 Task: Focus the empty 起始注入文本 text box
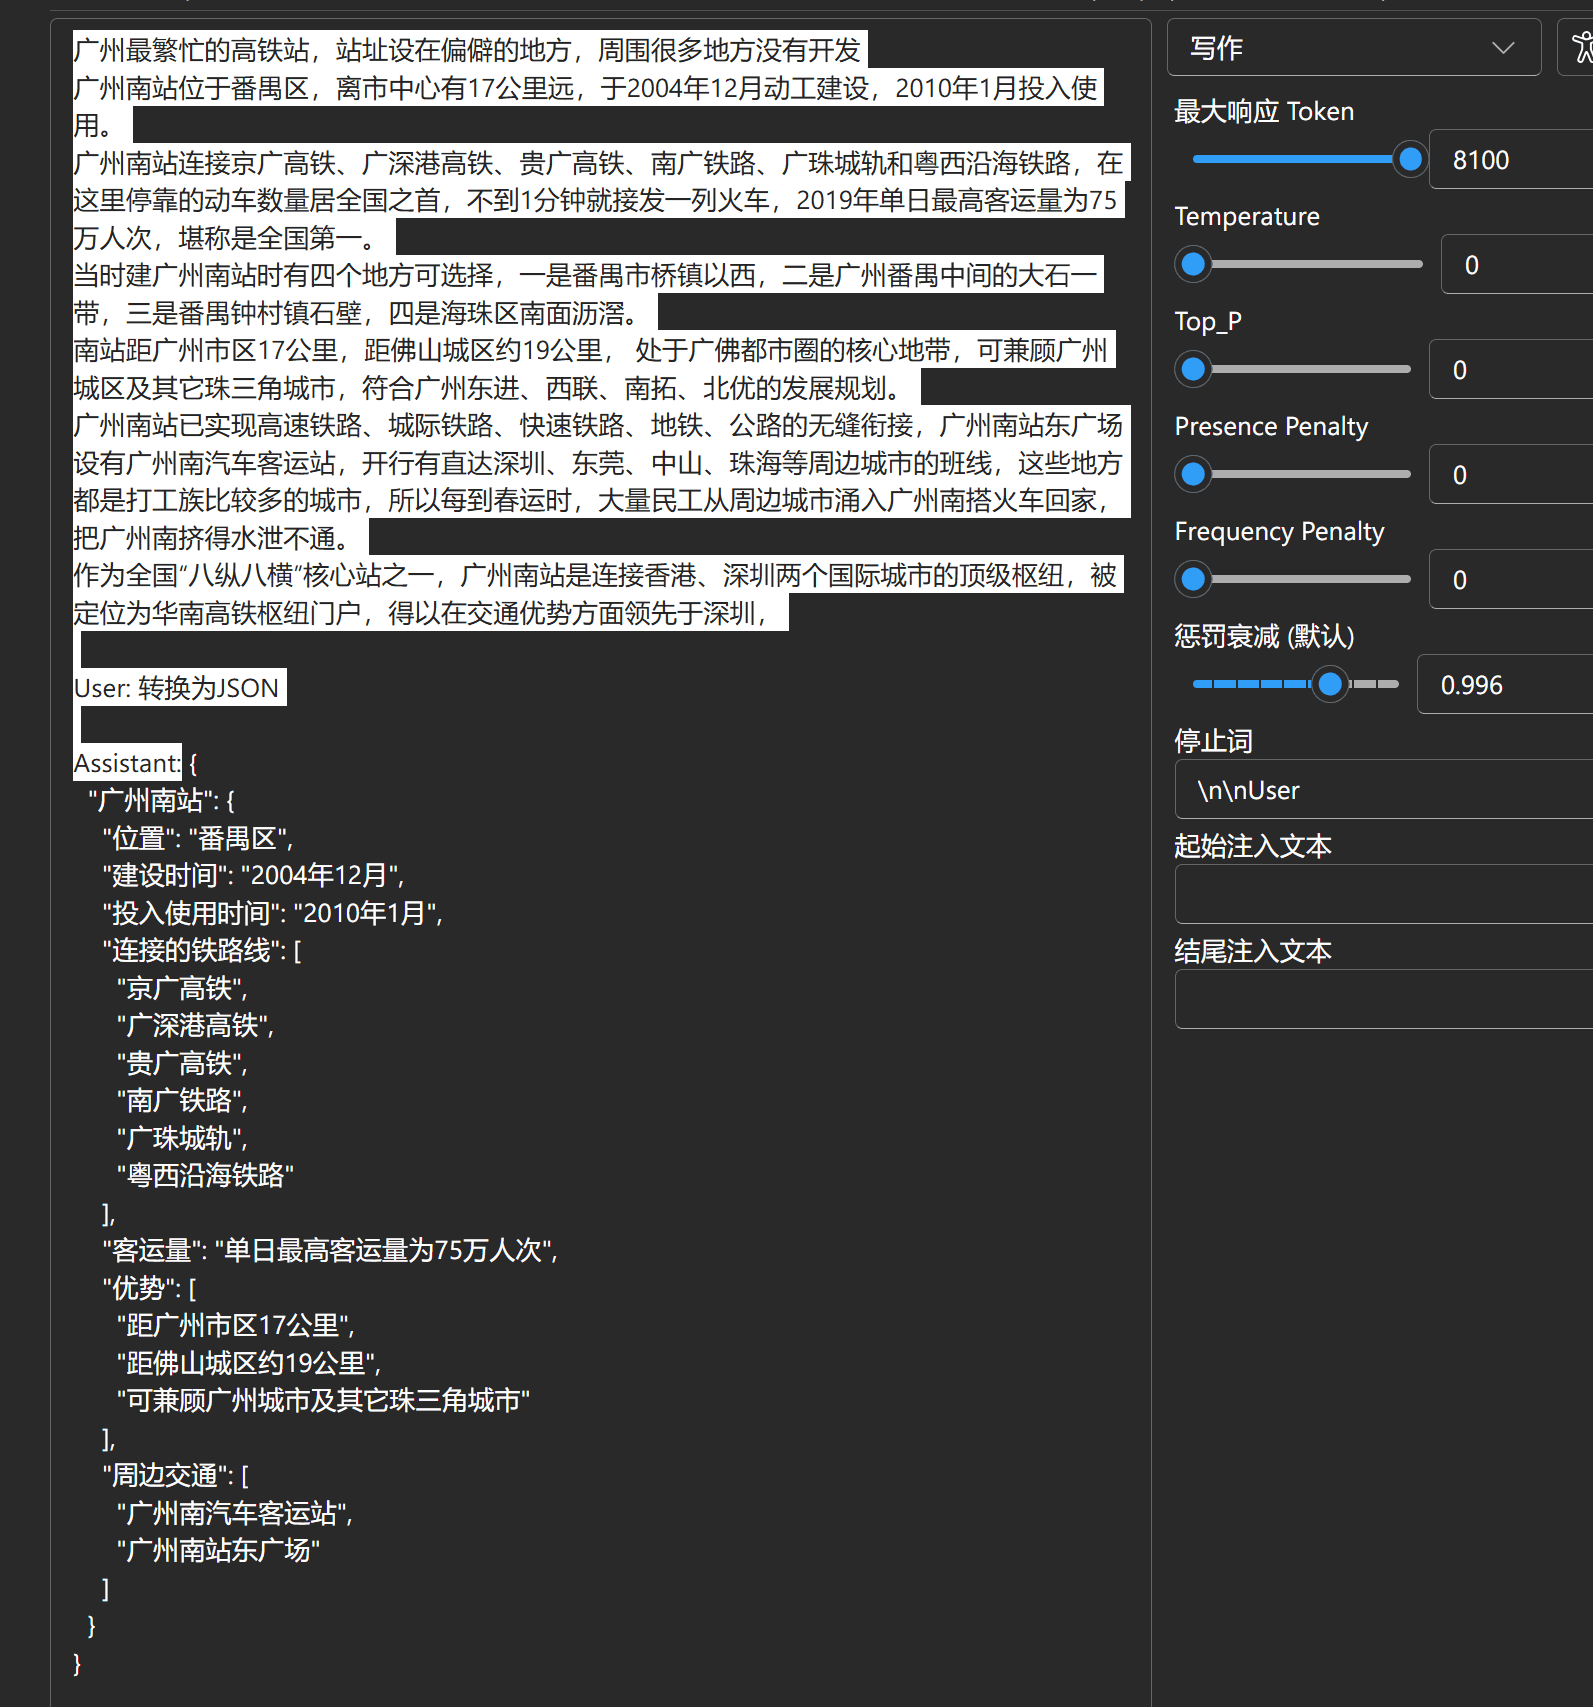point(1384,894)
